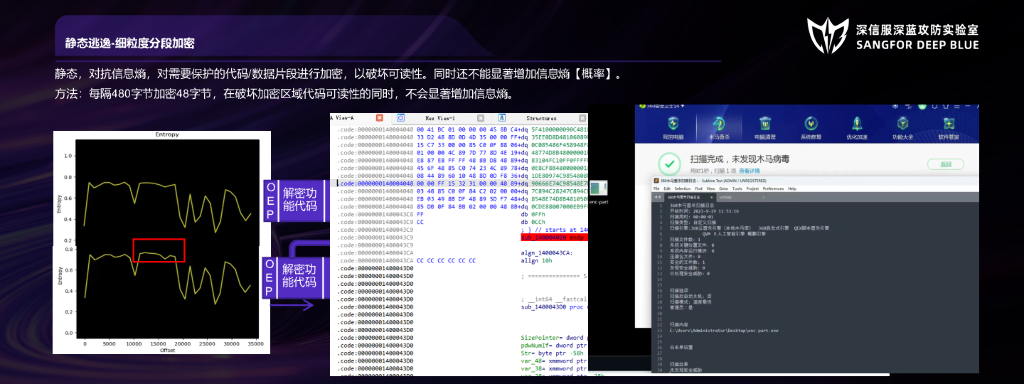
Task: Click the SANGFOR DEEP BLUE logo
Action: tap(893, 36)
